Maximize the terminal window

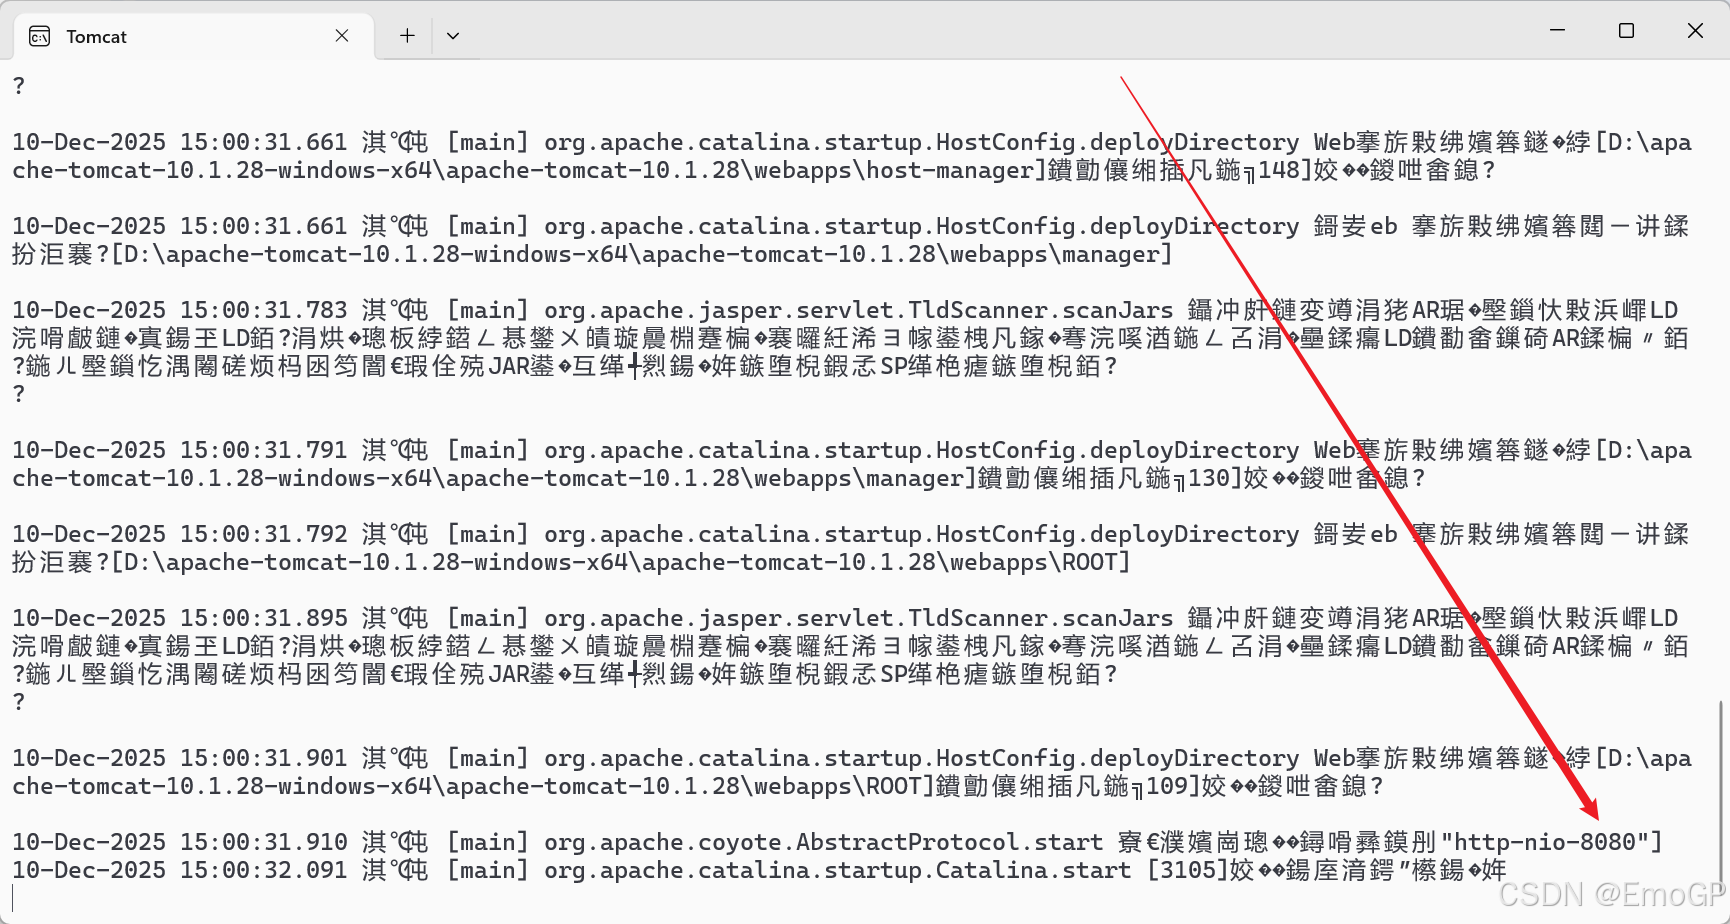[1626, 30]
